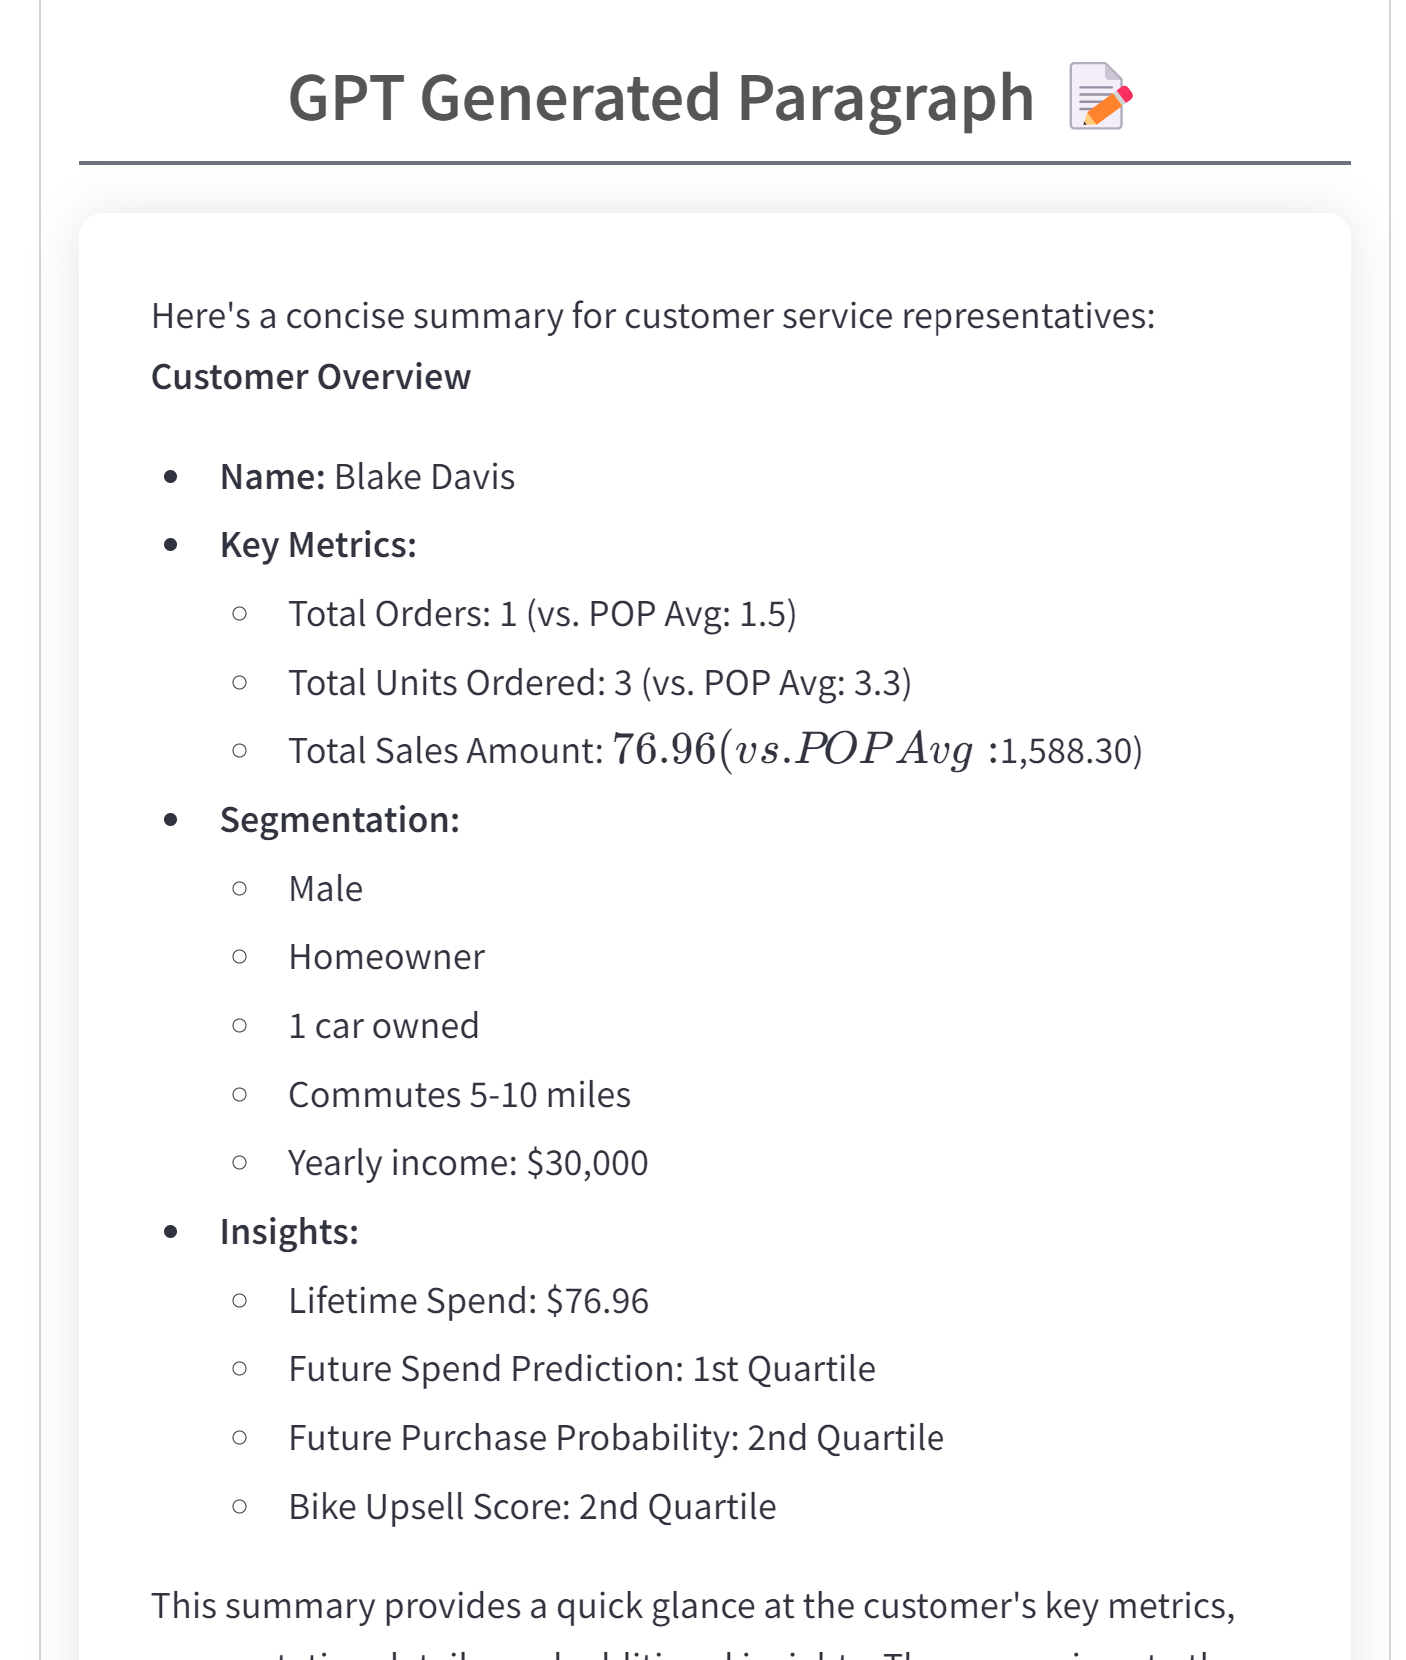This screenshot has width=1406, height=1660.
Task: Click the GPT Generated Paragraph heading
Action: 660,98
